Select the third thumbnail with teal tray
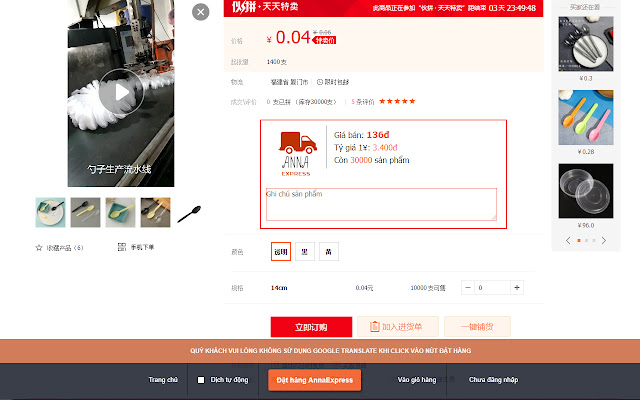 120,212
